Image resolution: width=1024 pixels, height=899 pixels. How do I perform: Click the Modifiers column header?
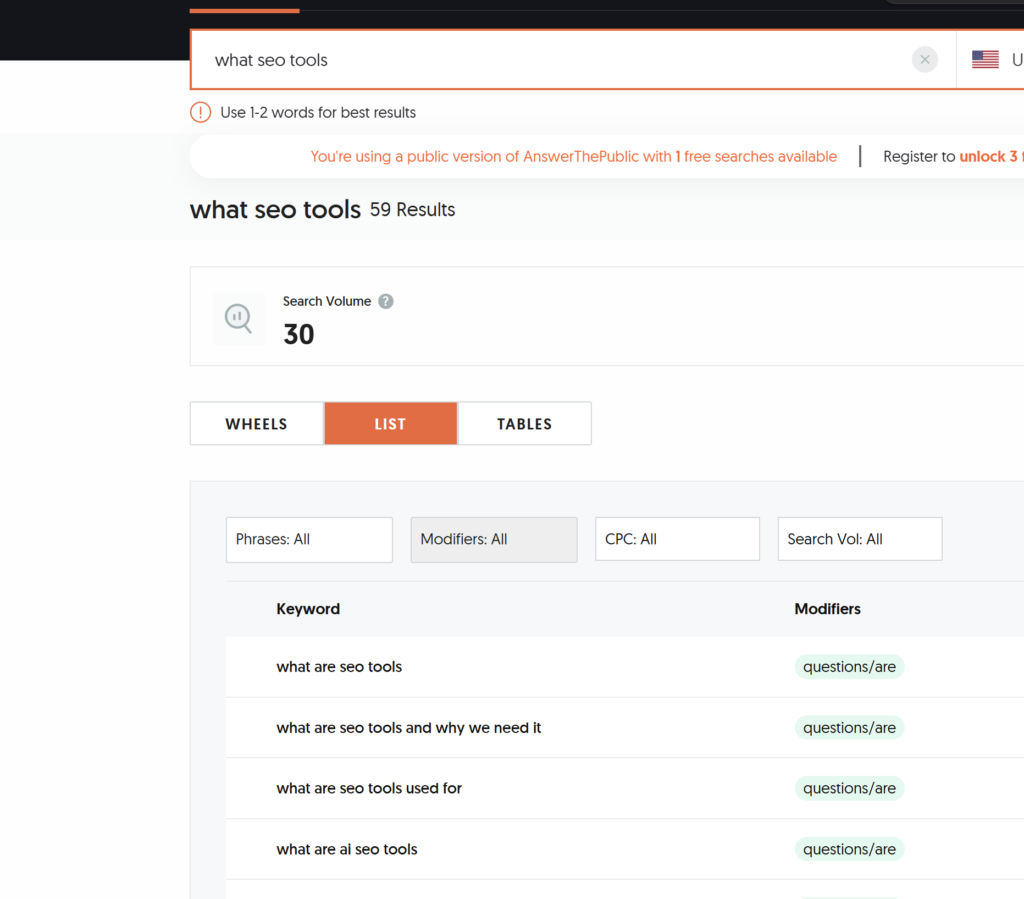(827, 609)
